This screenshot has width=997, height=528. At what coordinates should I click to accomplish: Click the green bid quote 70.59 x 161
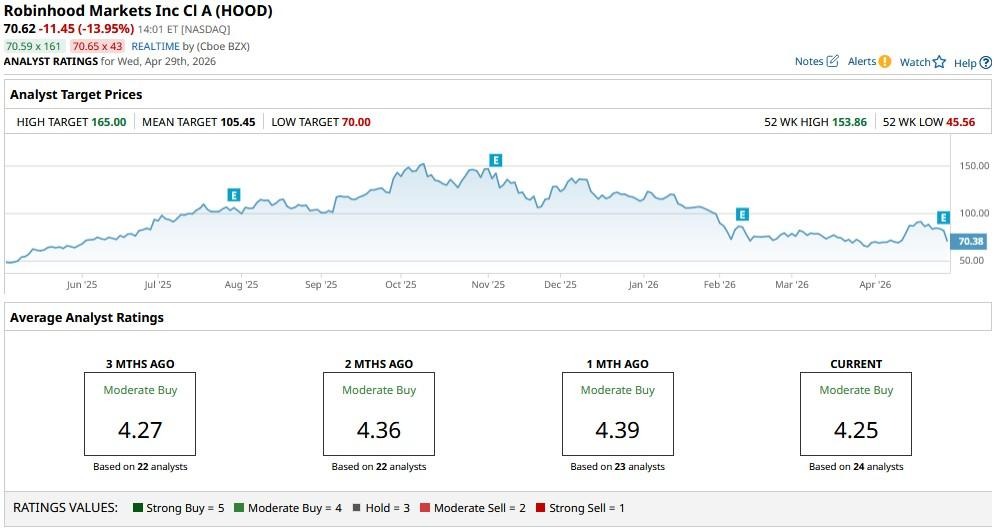click(34, 46)
